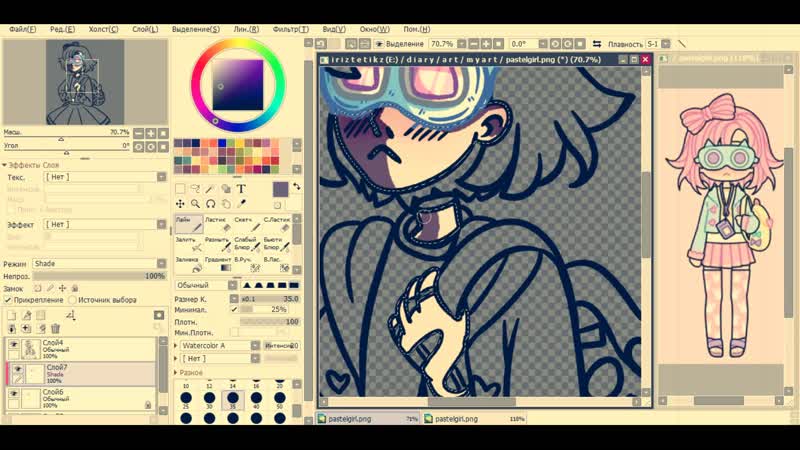Image resolution: width=800 pixels, height=450 pixels.
Task: Open the Файл menu
Action: coord(22,30)
